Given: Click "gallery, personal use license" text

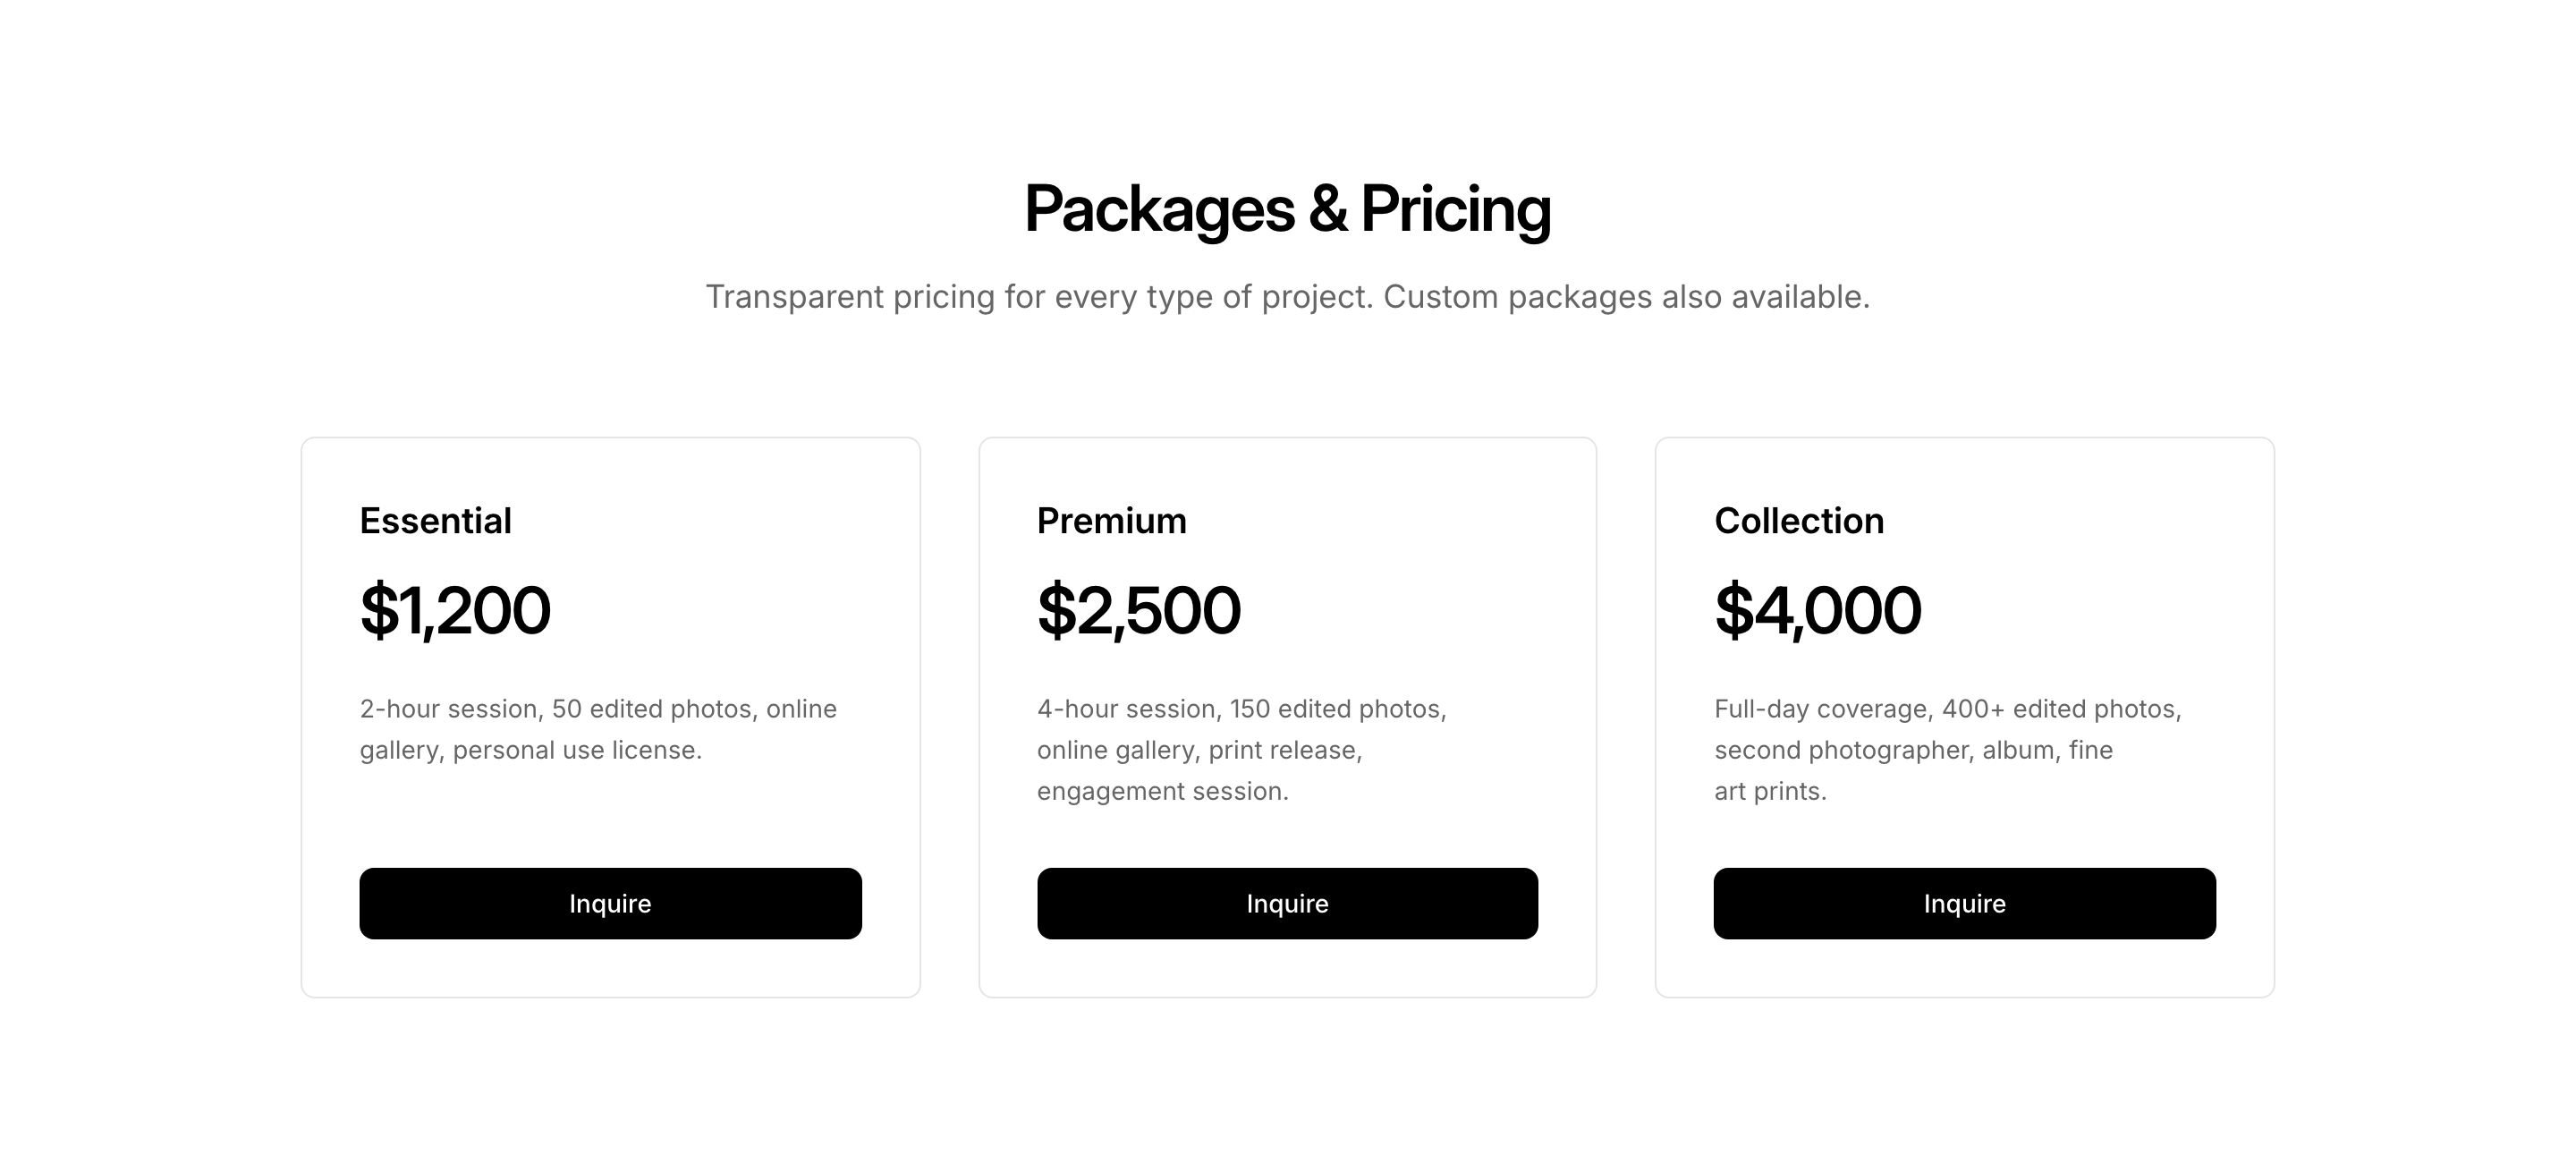Looking at the screenshot, I should (530, 750).
